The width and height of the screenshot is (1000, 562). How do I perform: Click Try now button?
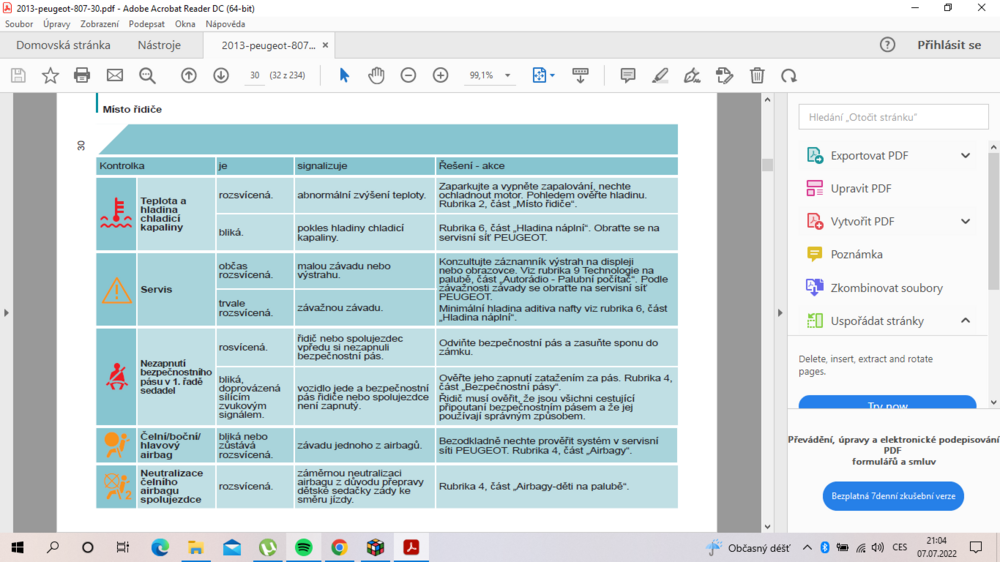887,403
